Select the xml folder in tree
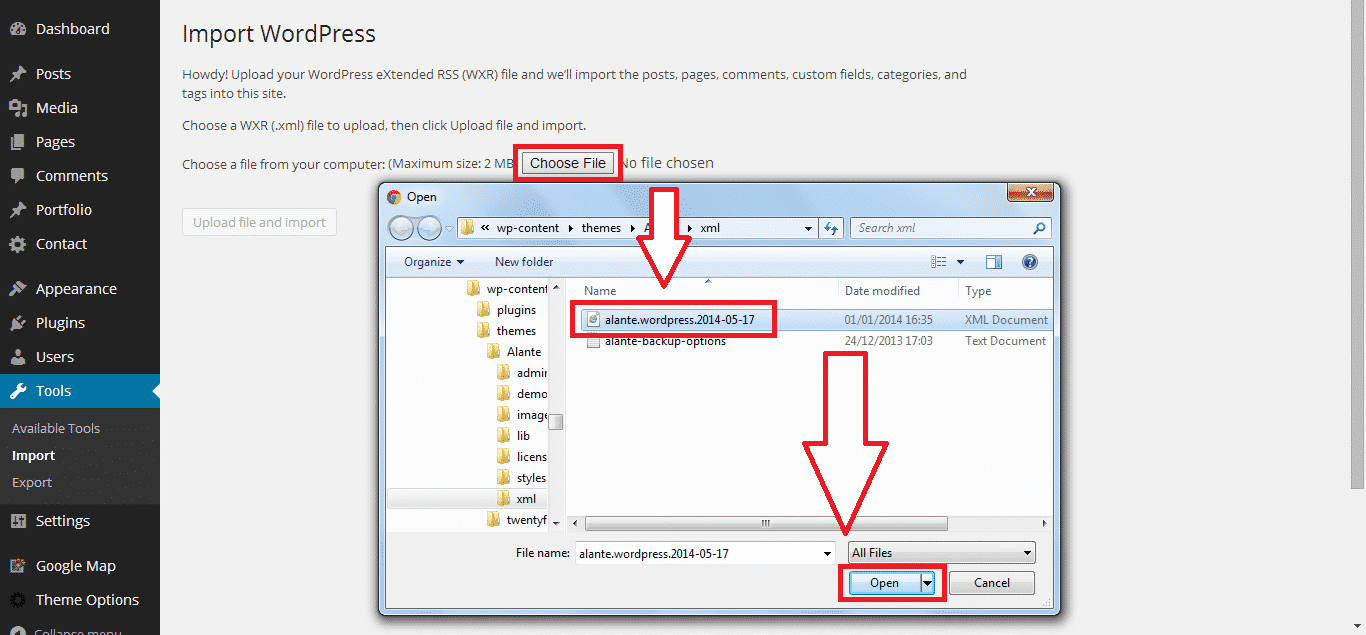The width and height of the screenshot is (1366, 635). tap(517, 499)
